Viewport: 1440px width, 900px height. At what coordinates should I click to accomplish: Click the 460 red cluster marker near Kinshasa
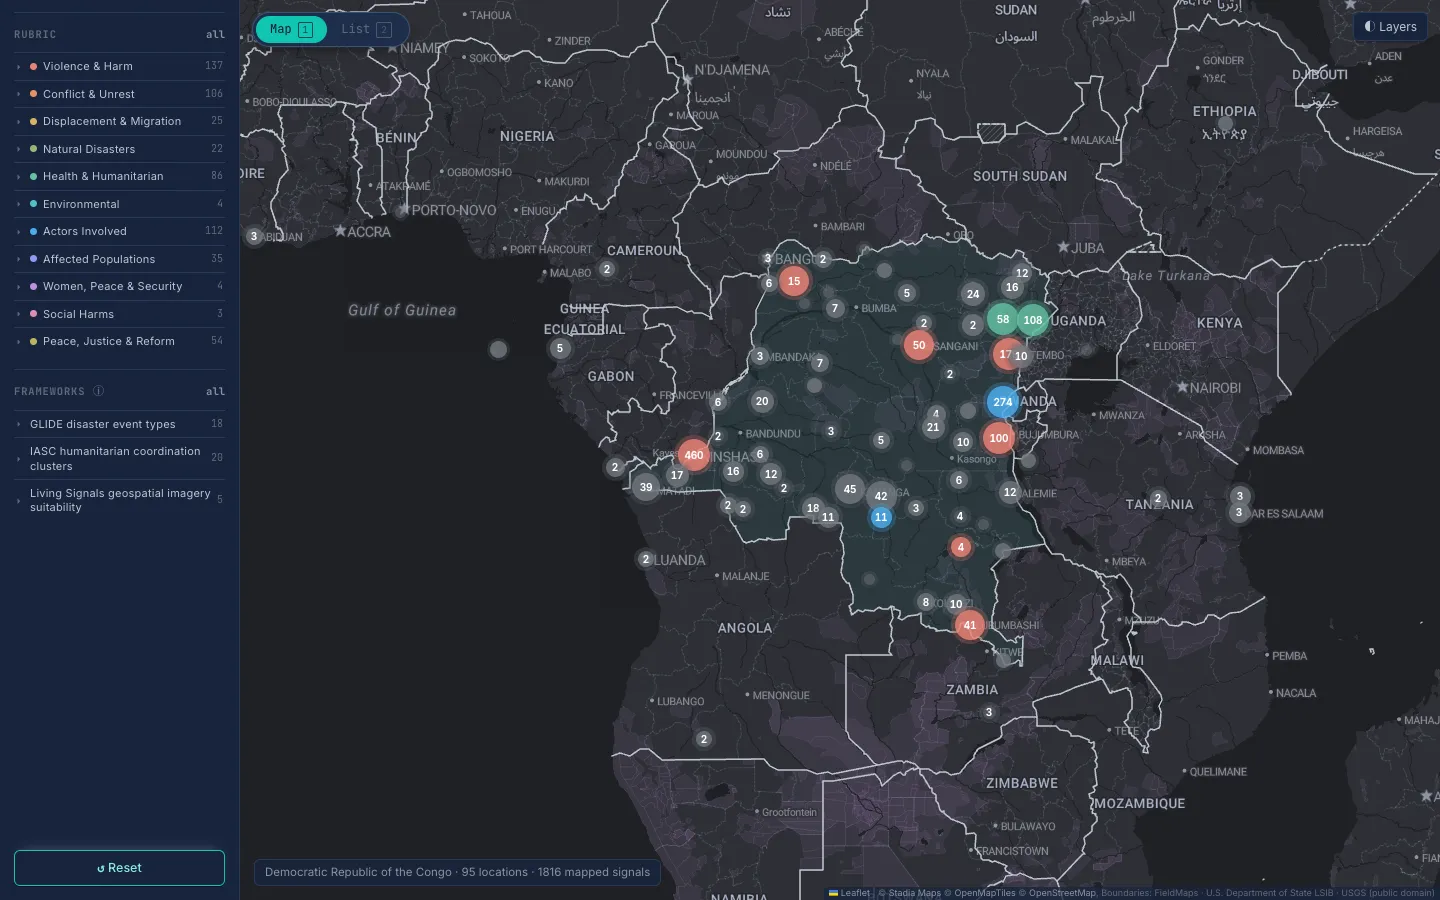pyautogui.click(x=694, y=455)
